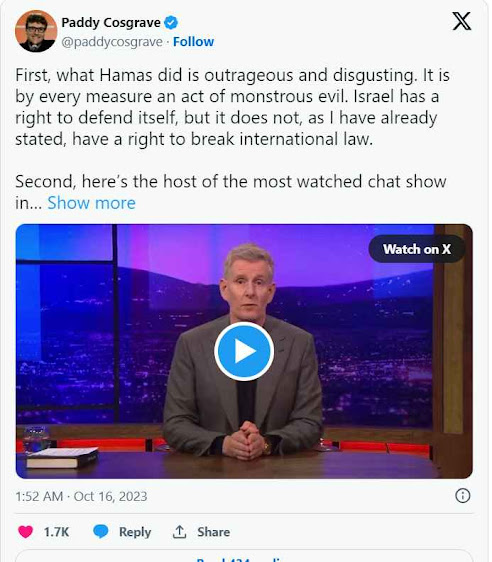The height and width of the screenshot is (562, 492).
Task: Open the 1:52 AM Oct 16, 2023 timestamp
Action: [81, 496]
